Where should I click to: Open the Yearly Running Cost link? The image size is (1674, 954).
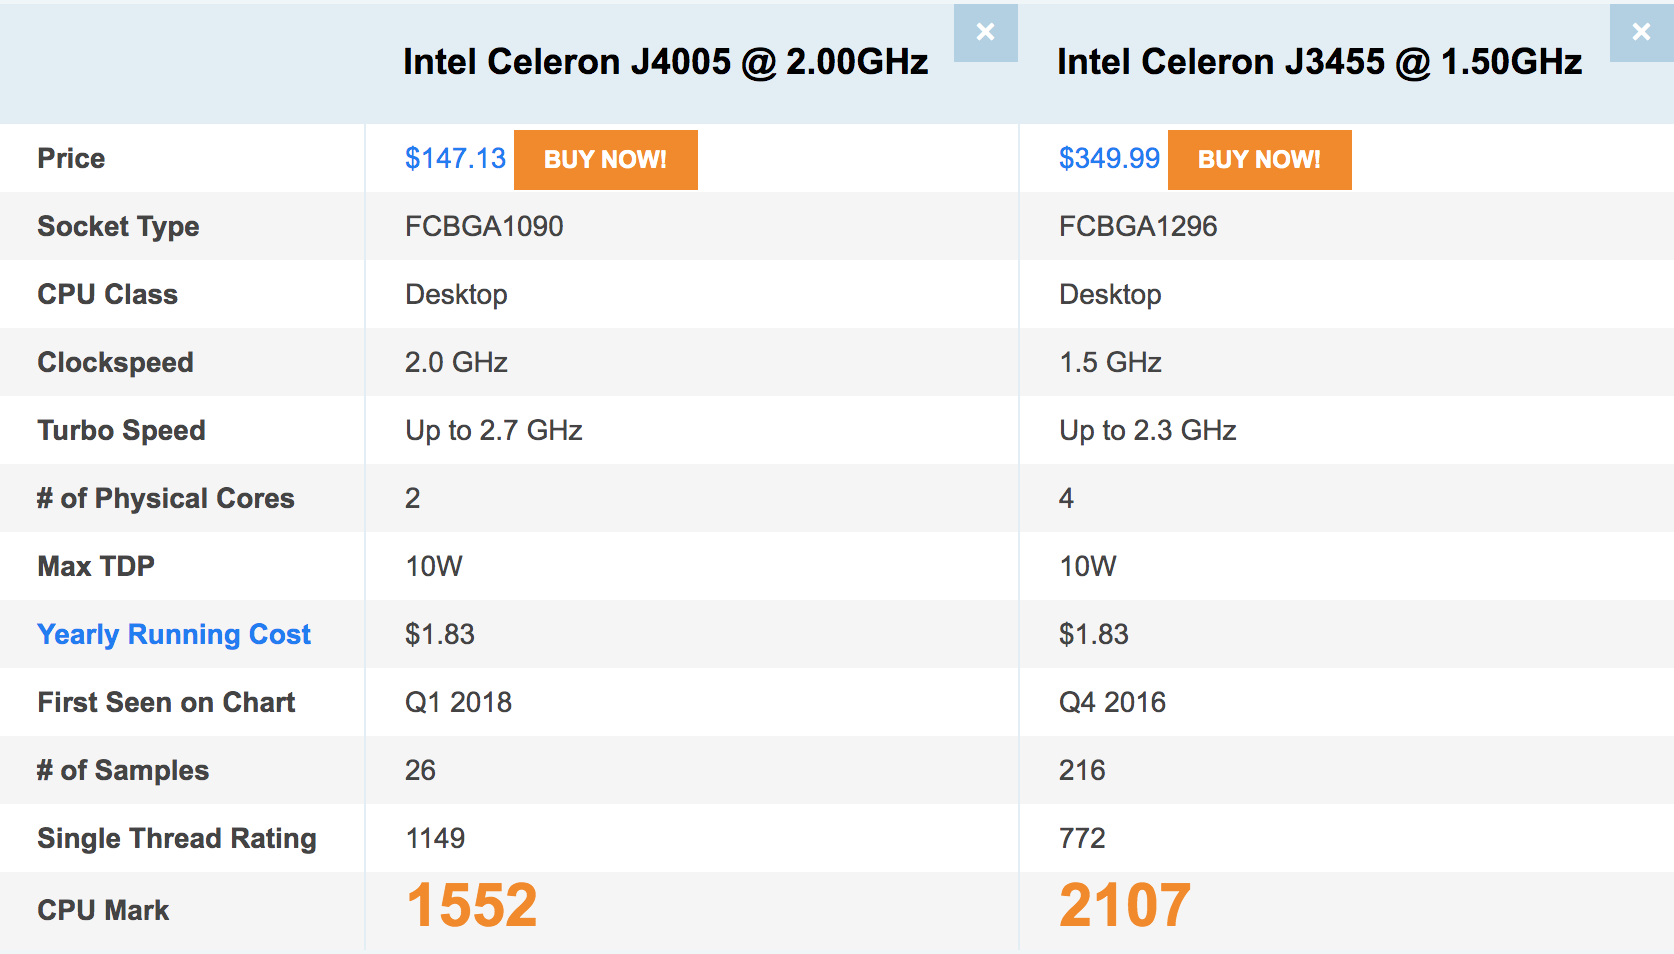pos(174,634)
